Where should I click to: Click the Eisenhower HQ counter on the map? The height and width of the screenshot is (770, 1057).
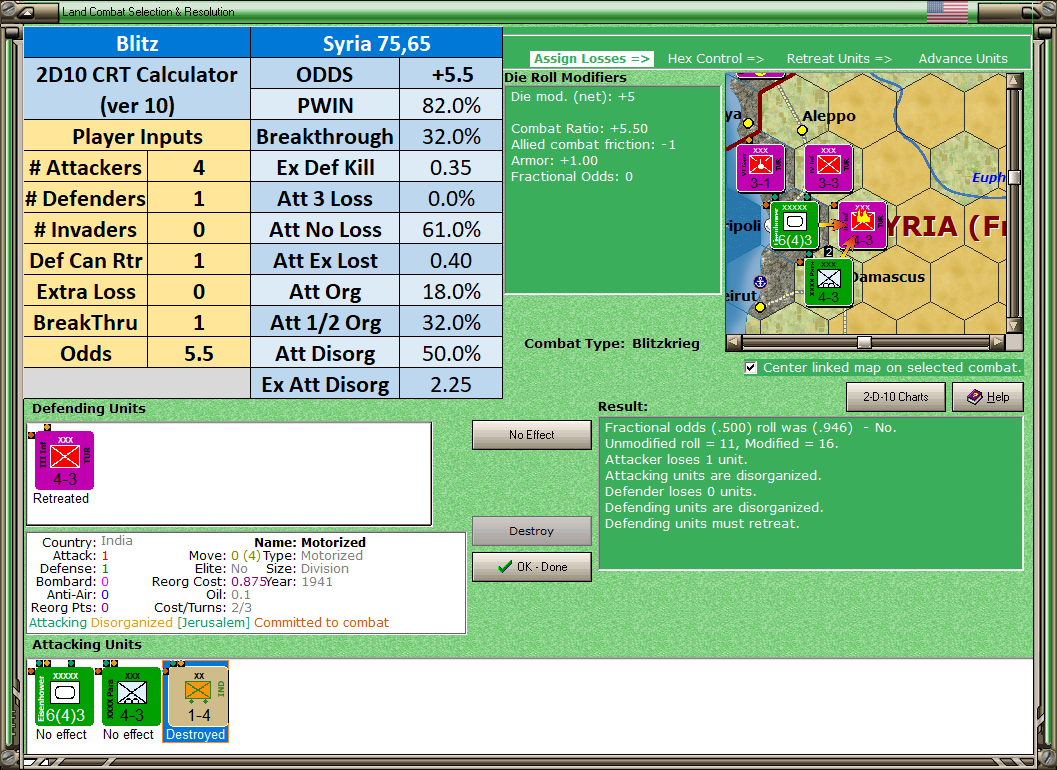coord(794,225)
